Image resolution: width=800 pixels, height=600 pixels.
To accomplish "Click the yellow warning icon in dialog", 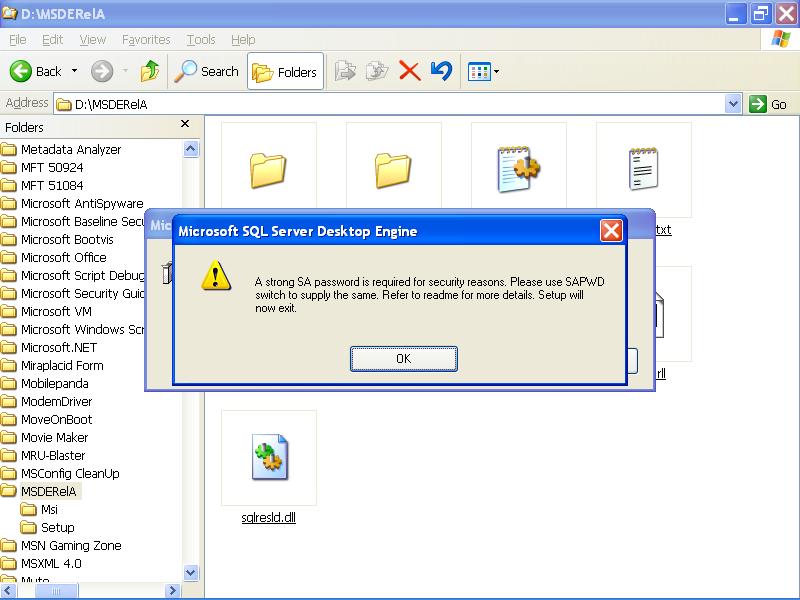I will click(216, 276).
